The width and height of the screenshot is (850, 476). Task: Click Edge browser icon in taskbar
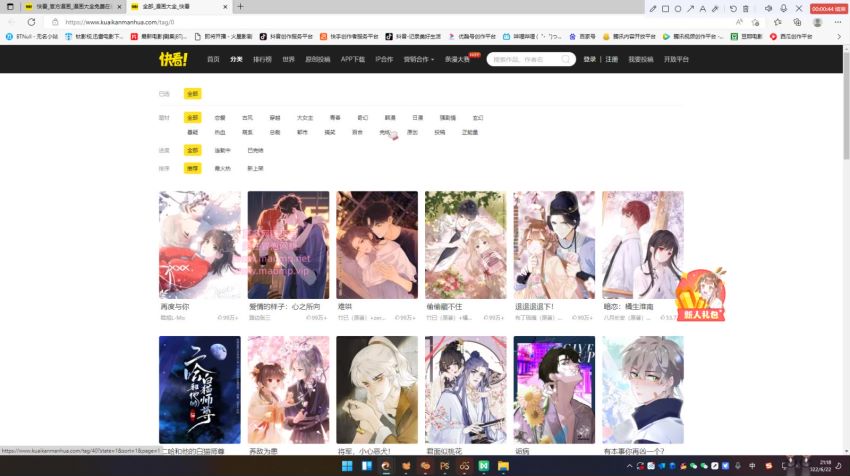pos(386,466)
